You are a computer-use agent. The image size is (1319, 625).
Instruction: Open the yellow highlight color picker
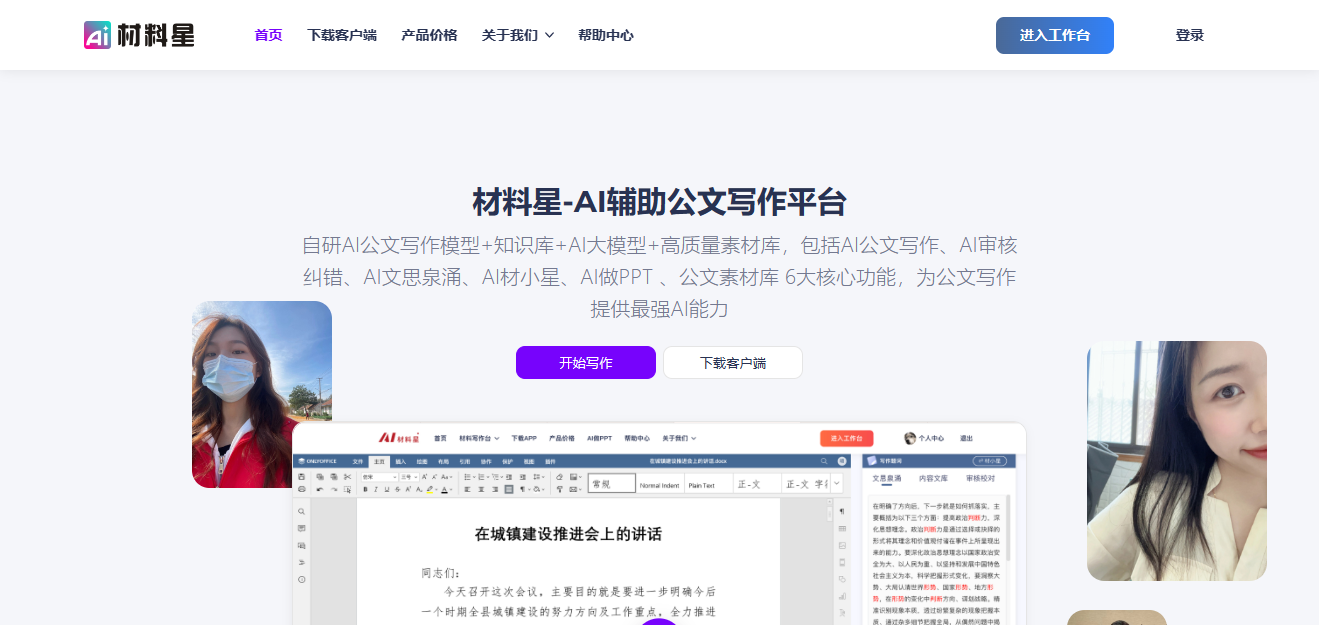[x=433, y=489]
